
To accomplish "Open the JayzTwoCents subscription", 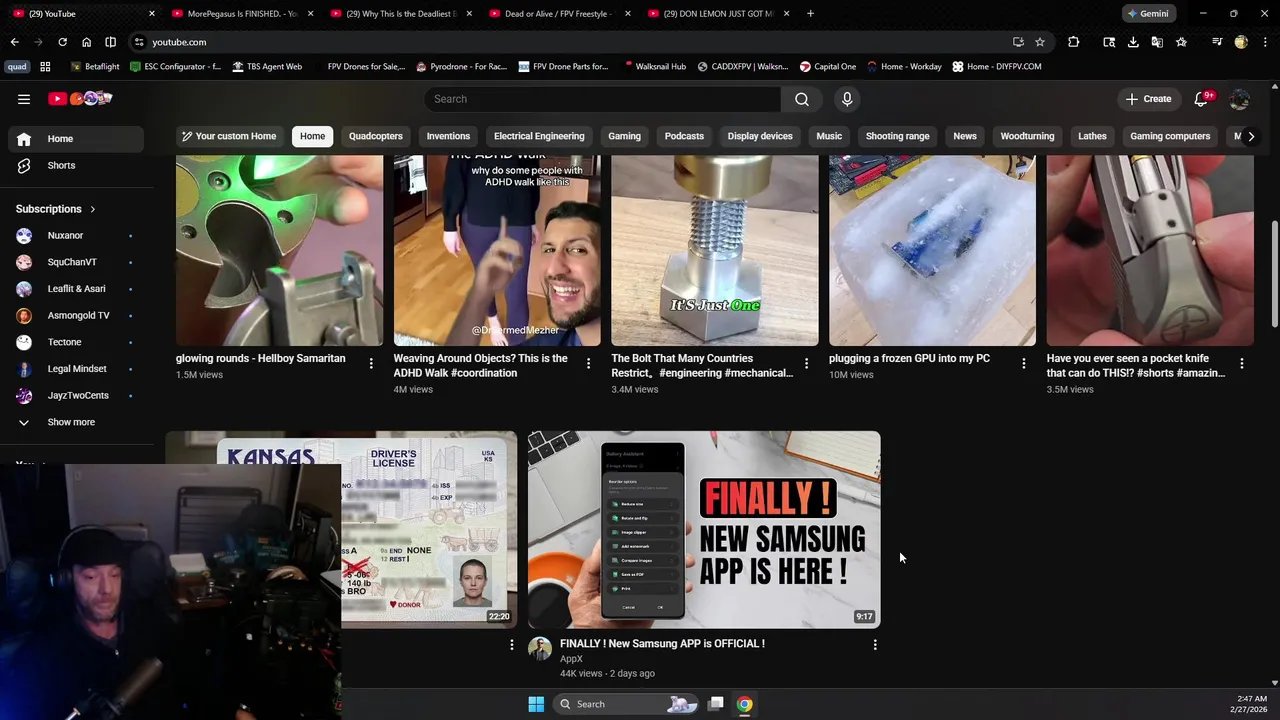I will (x=76, y=395).
